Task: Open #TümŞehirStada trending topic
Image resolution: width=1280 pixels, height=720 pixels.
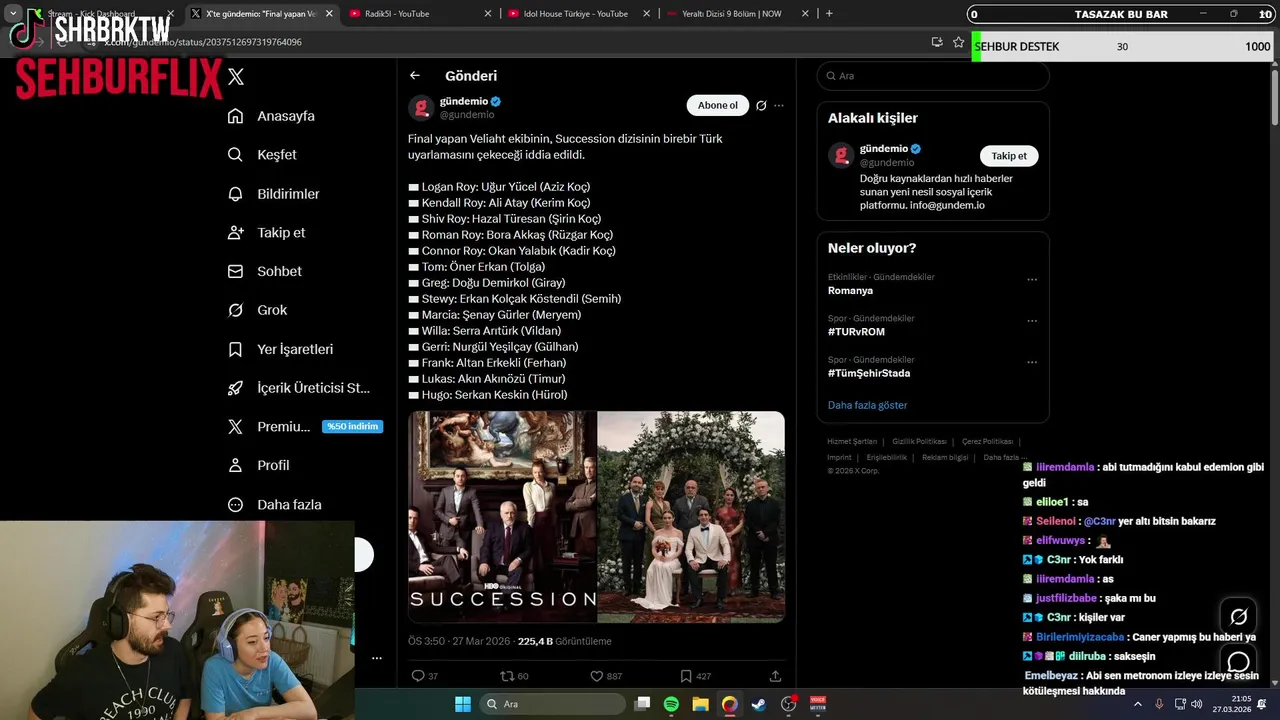Action: pyautogui.click(x=869, y=373)
